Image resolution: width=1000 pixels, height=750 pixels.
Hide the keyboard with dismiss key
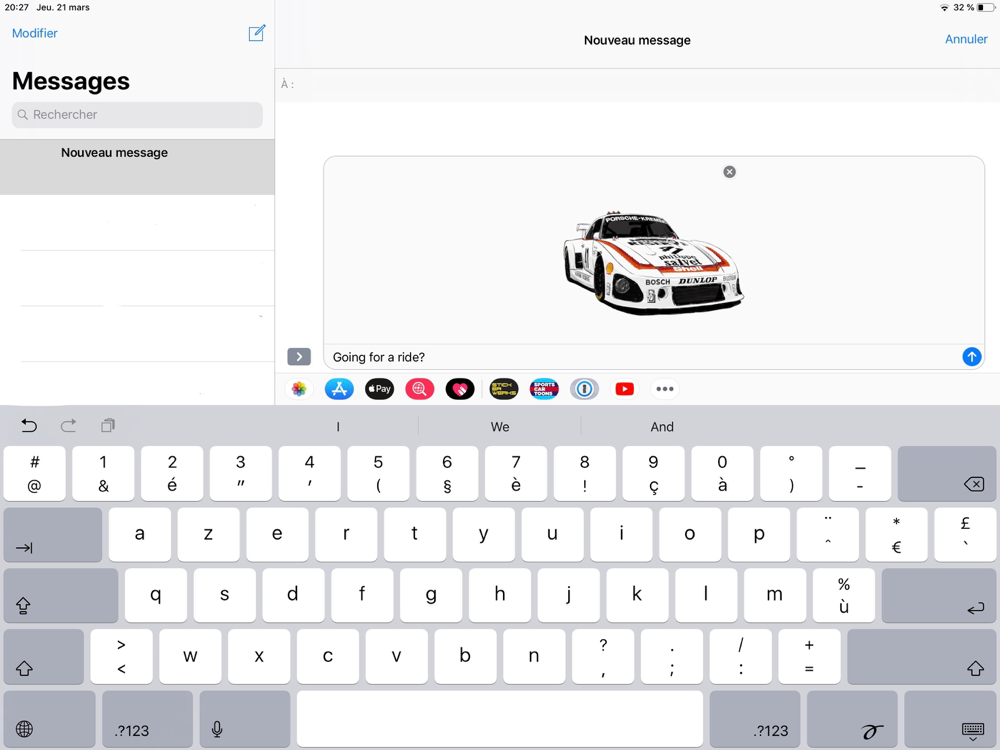pyautogui.click(x=950, y=719)
